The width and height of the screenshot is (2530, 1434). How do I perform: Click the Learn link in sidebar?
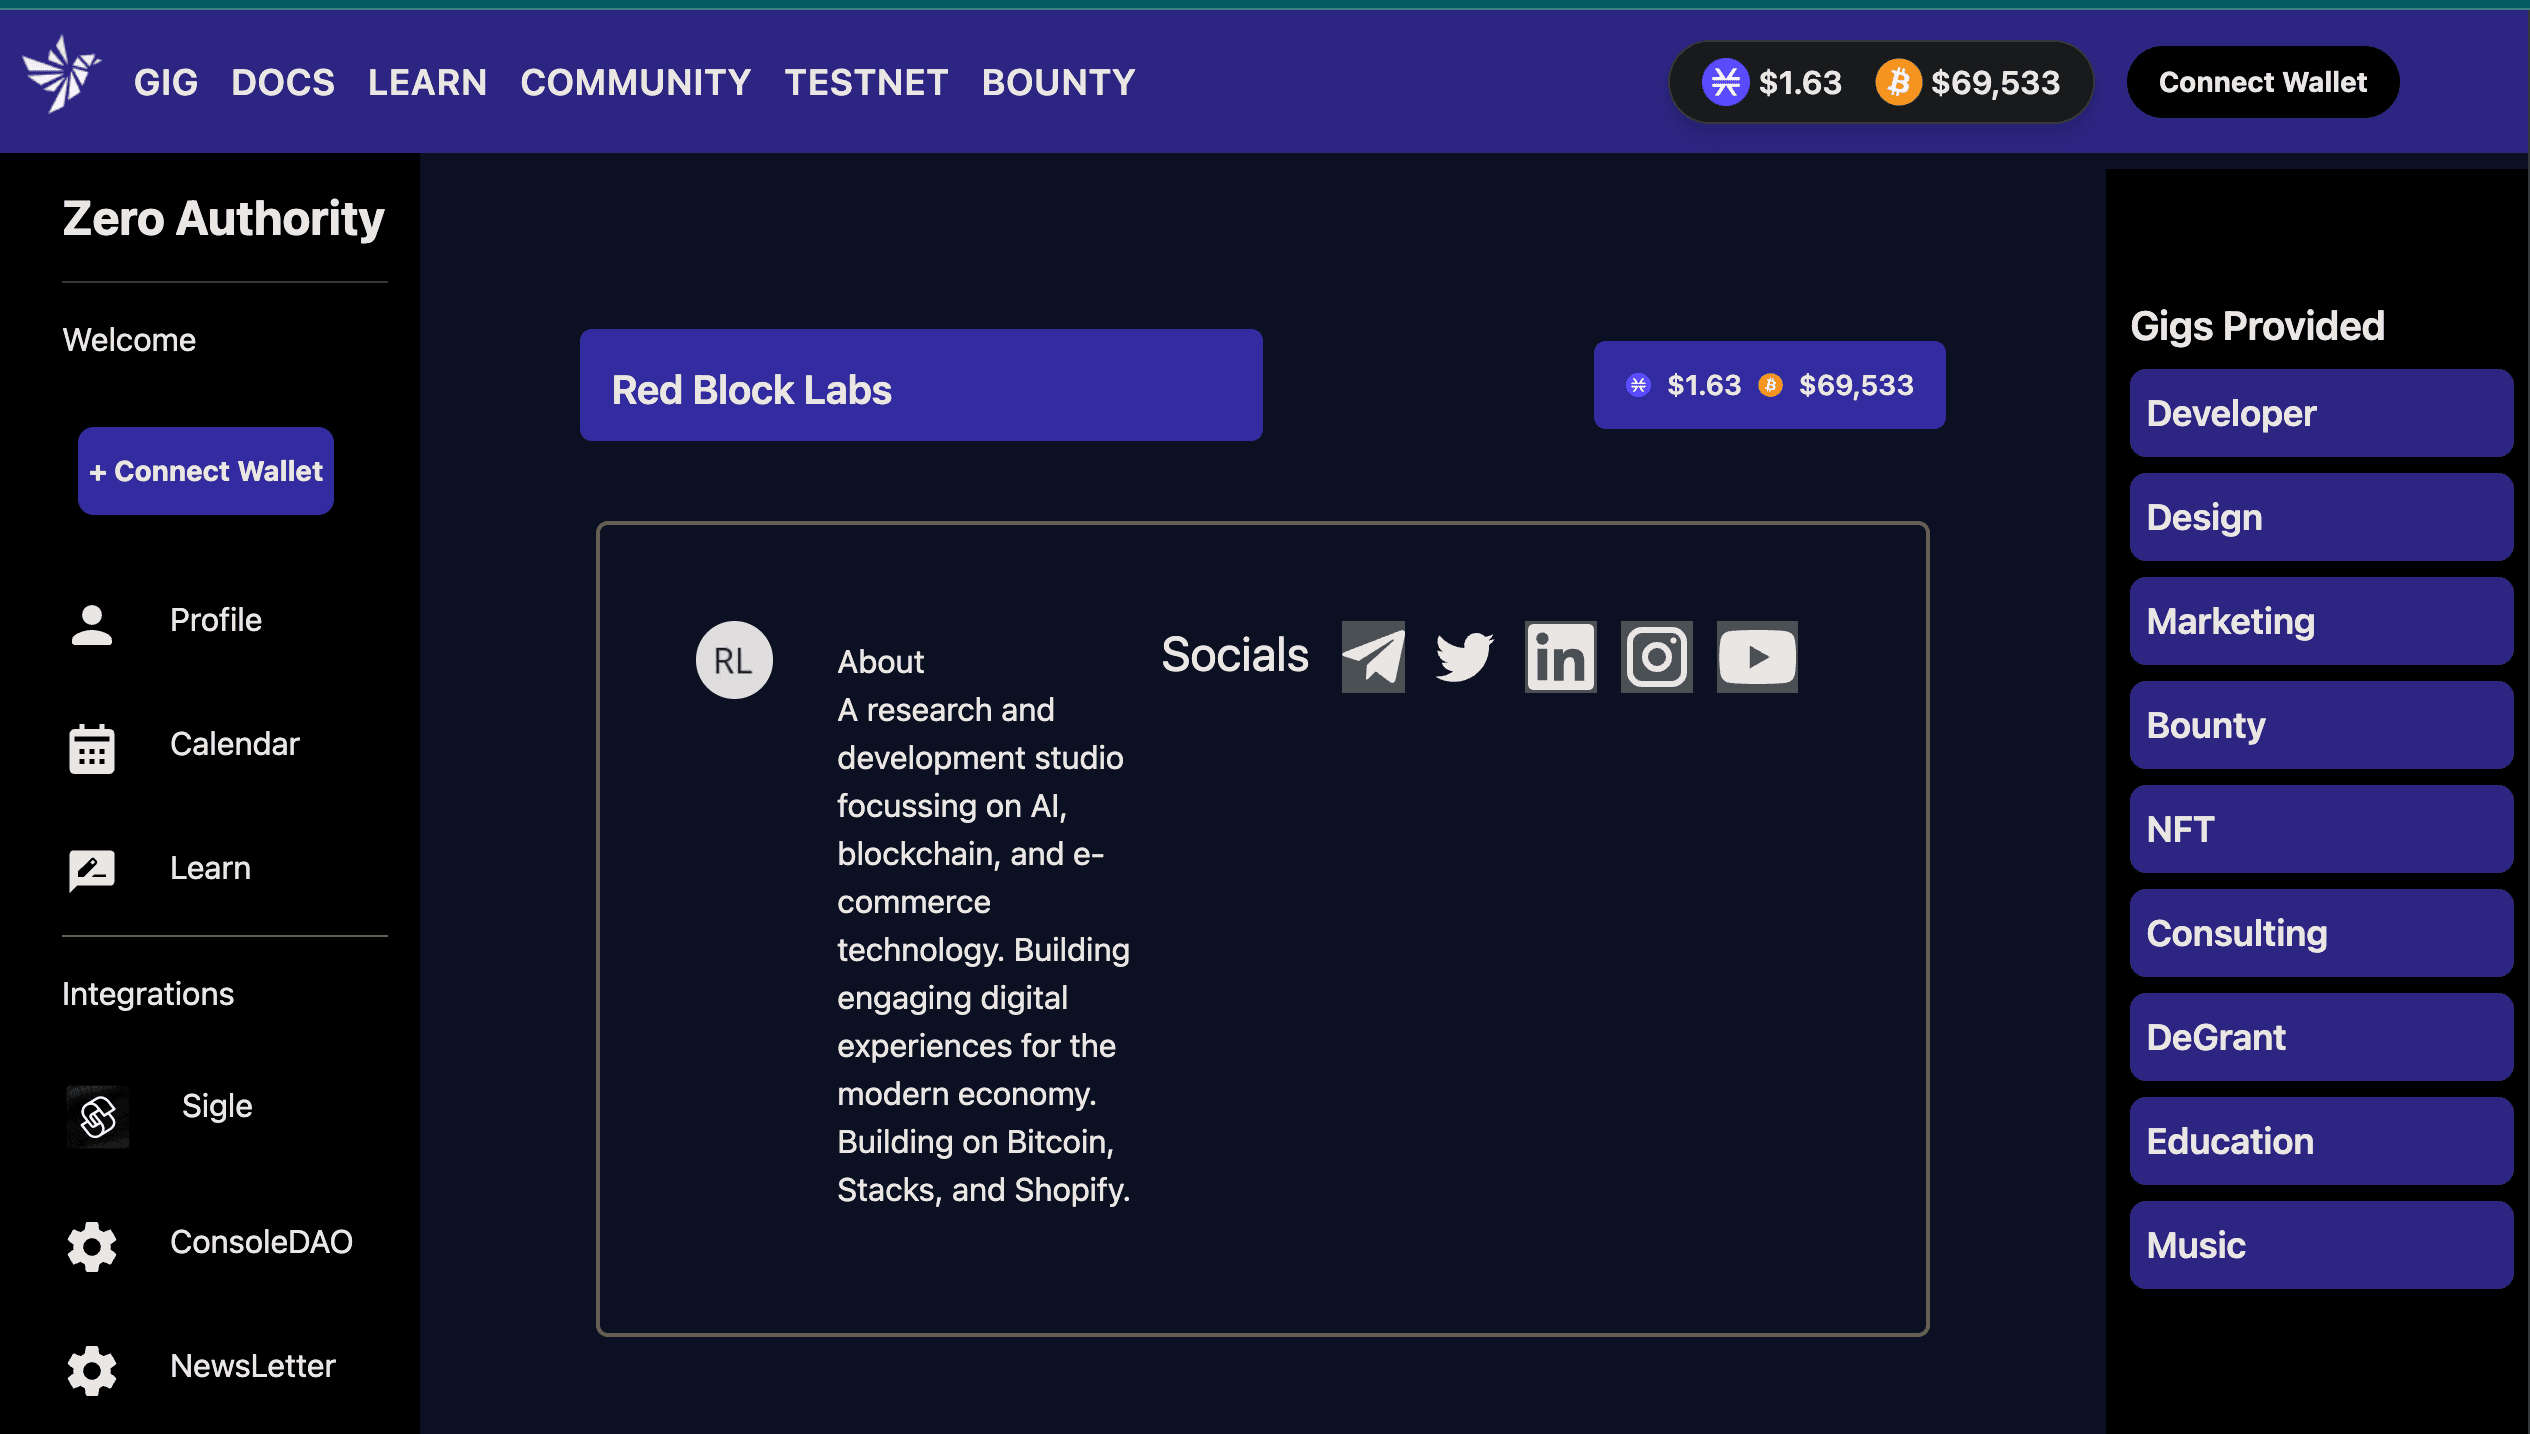coord(210,868)
